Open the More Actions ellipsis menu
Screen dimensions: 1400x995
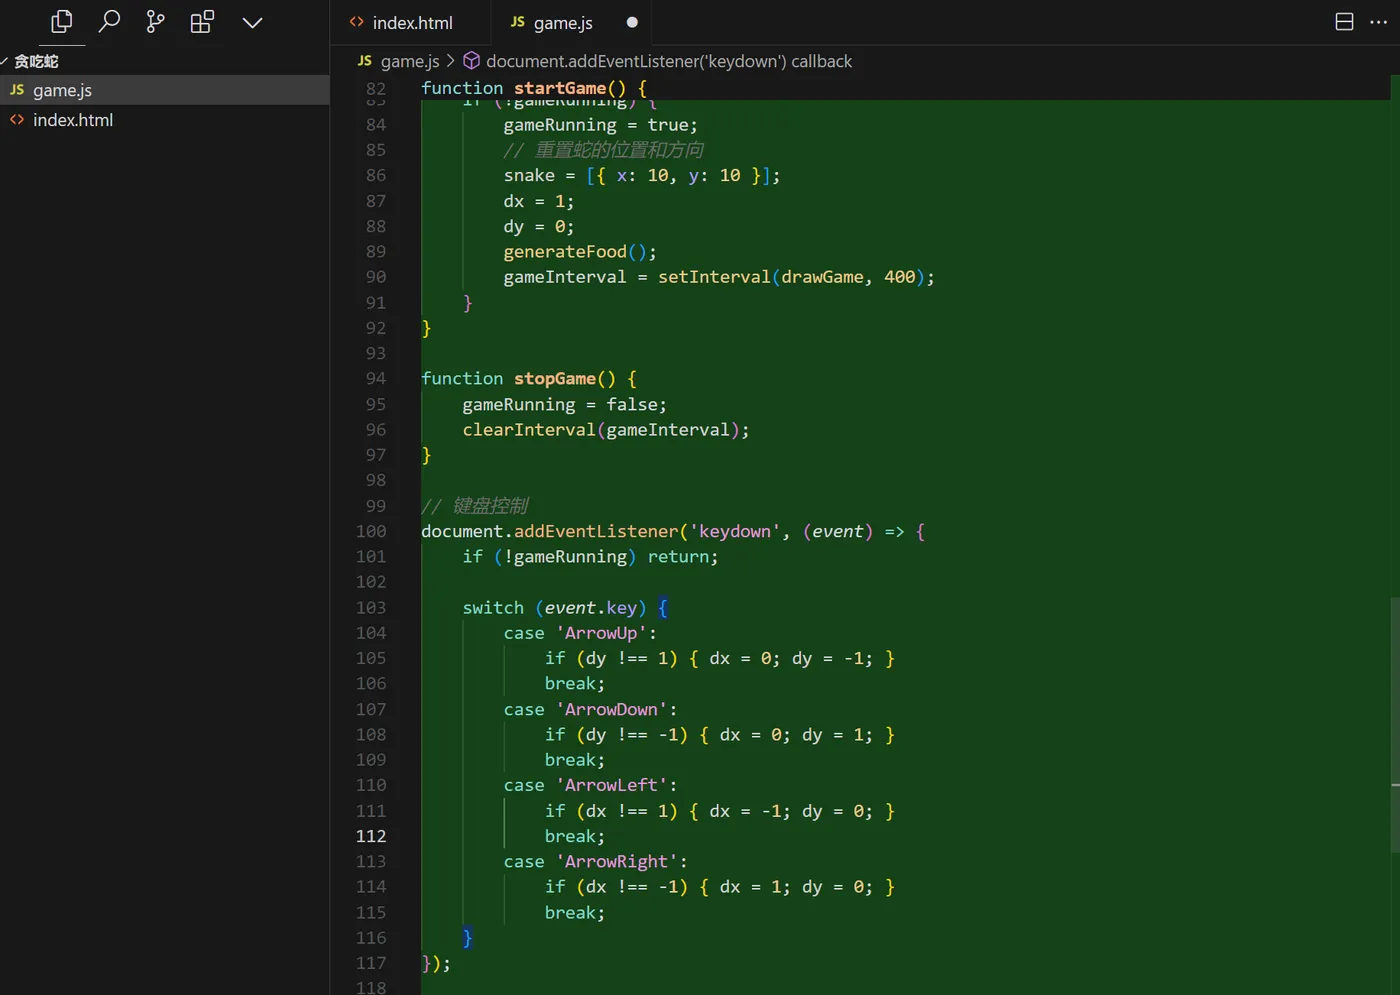(1378, 22)
